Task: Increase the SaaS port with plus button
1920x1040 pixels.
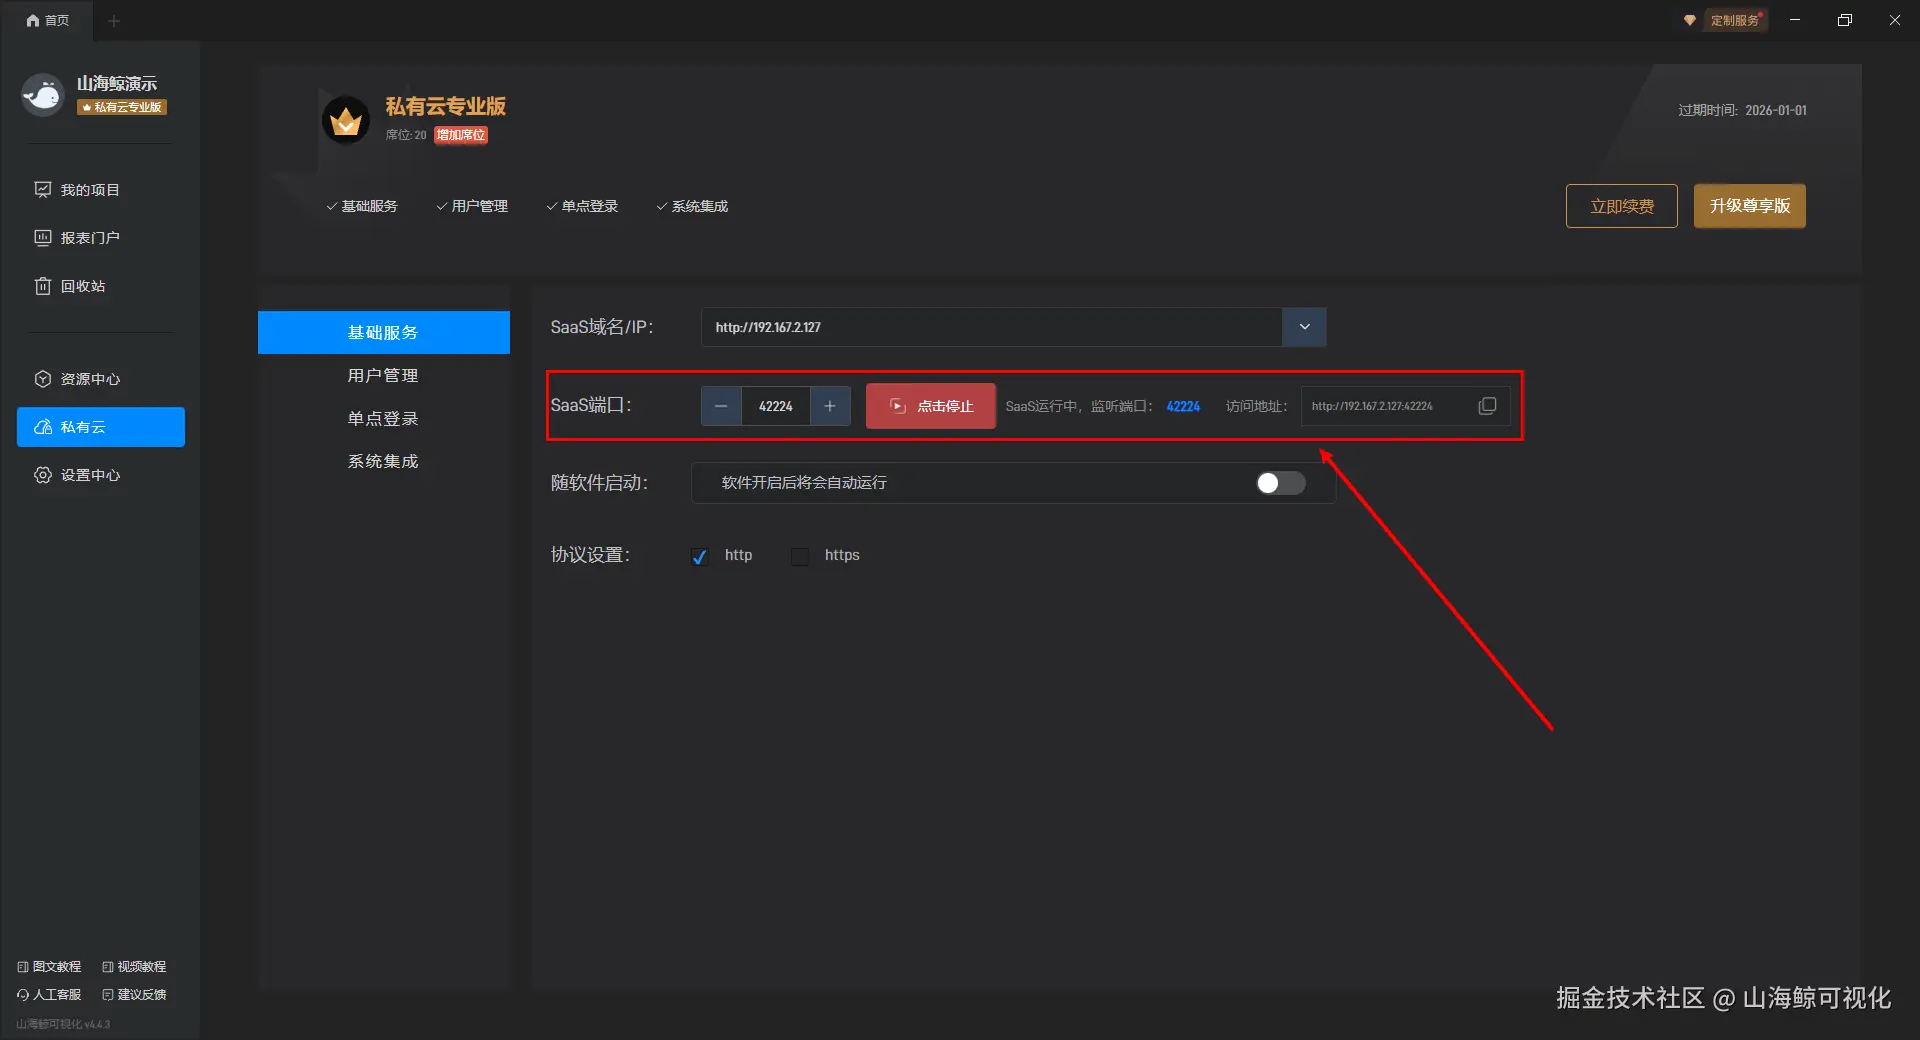Action: pos(830,406)
